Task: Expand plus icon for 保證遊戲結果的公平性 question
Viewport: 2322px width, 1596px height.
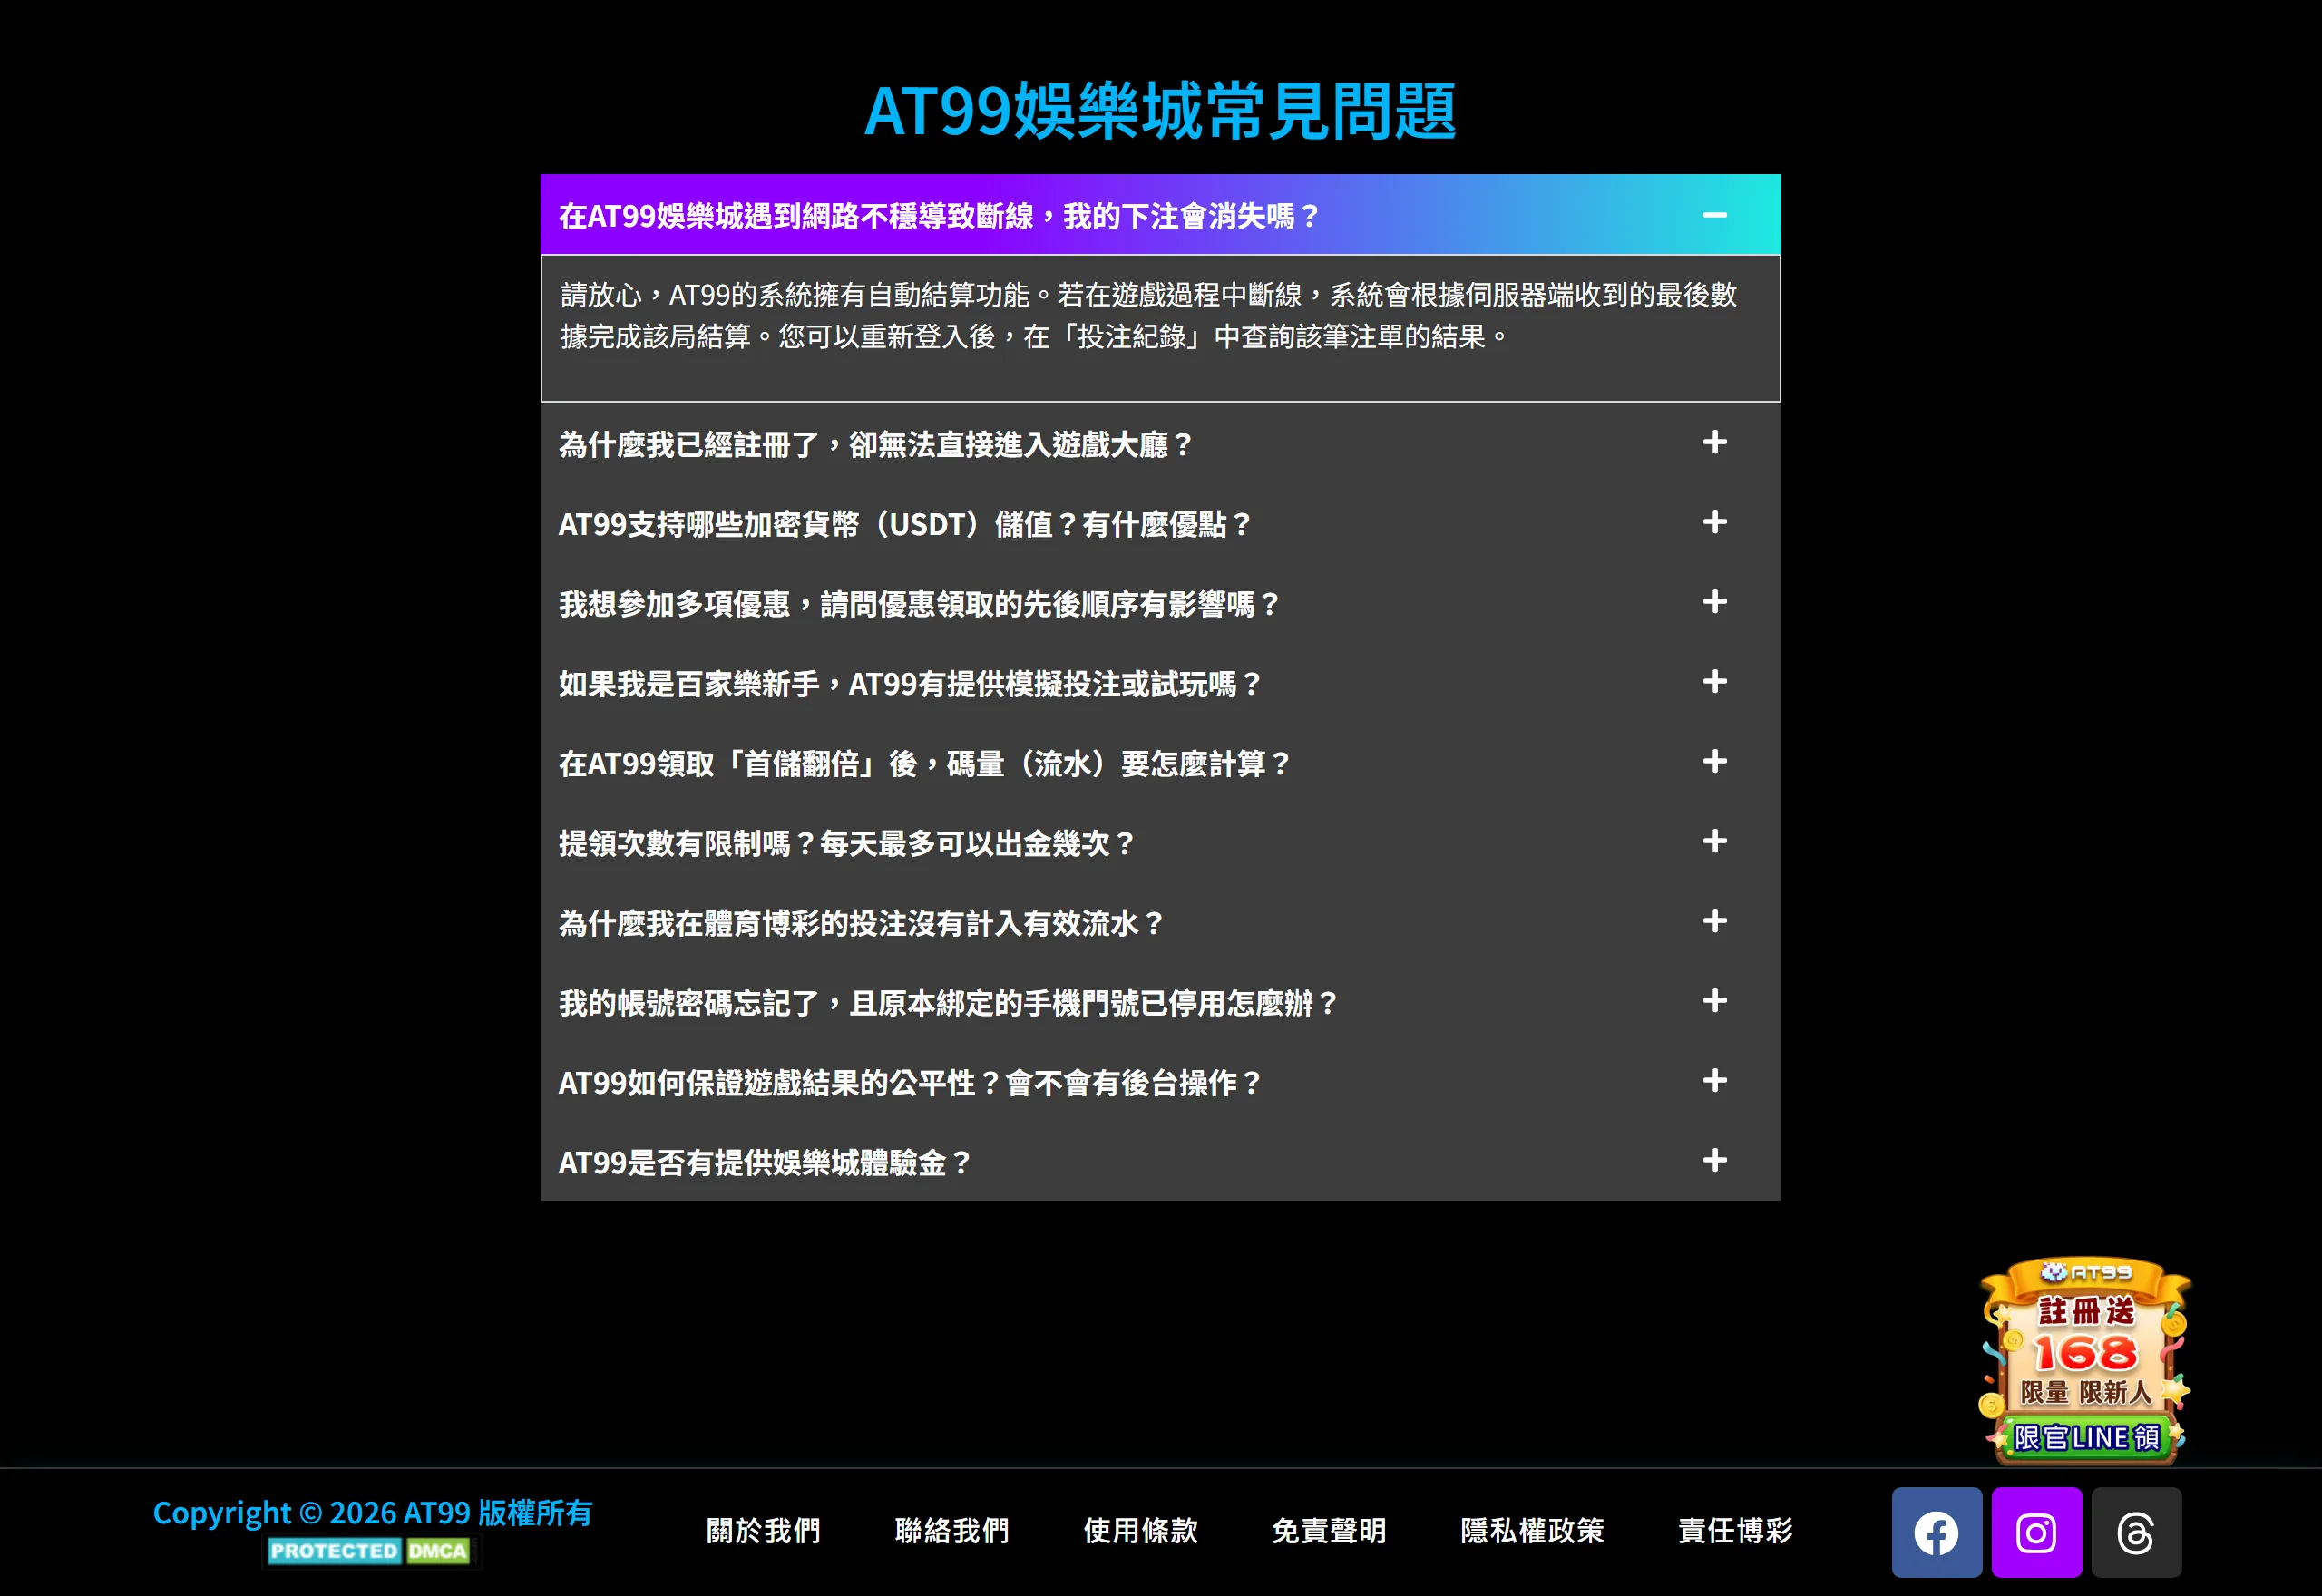Action: (1715, 1081)
